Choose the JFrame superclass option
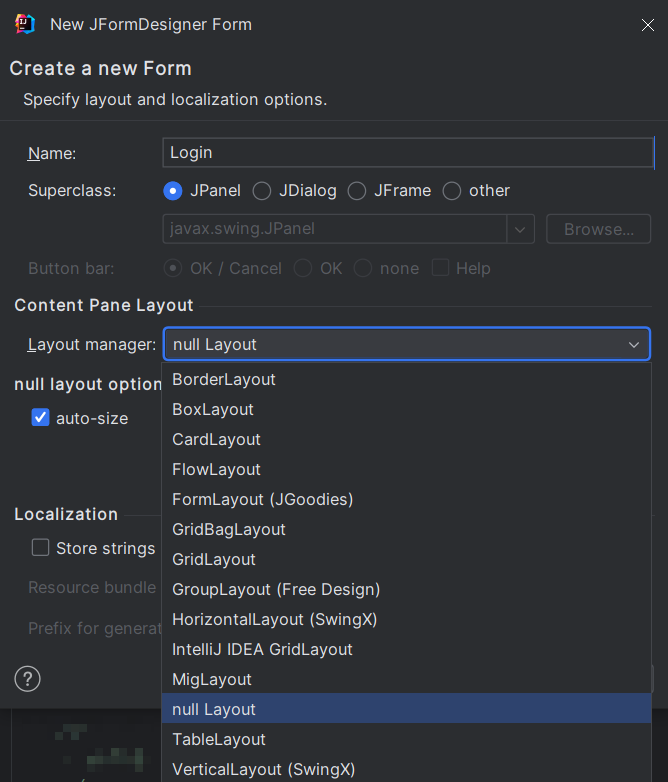Image resolution: width=668 pixels, height=782 pixels. point(357,190)
